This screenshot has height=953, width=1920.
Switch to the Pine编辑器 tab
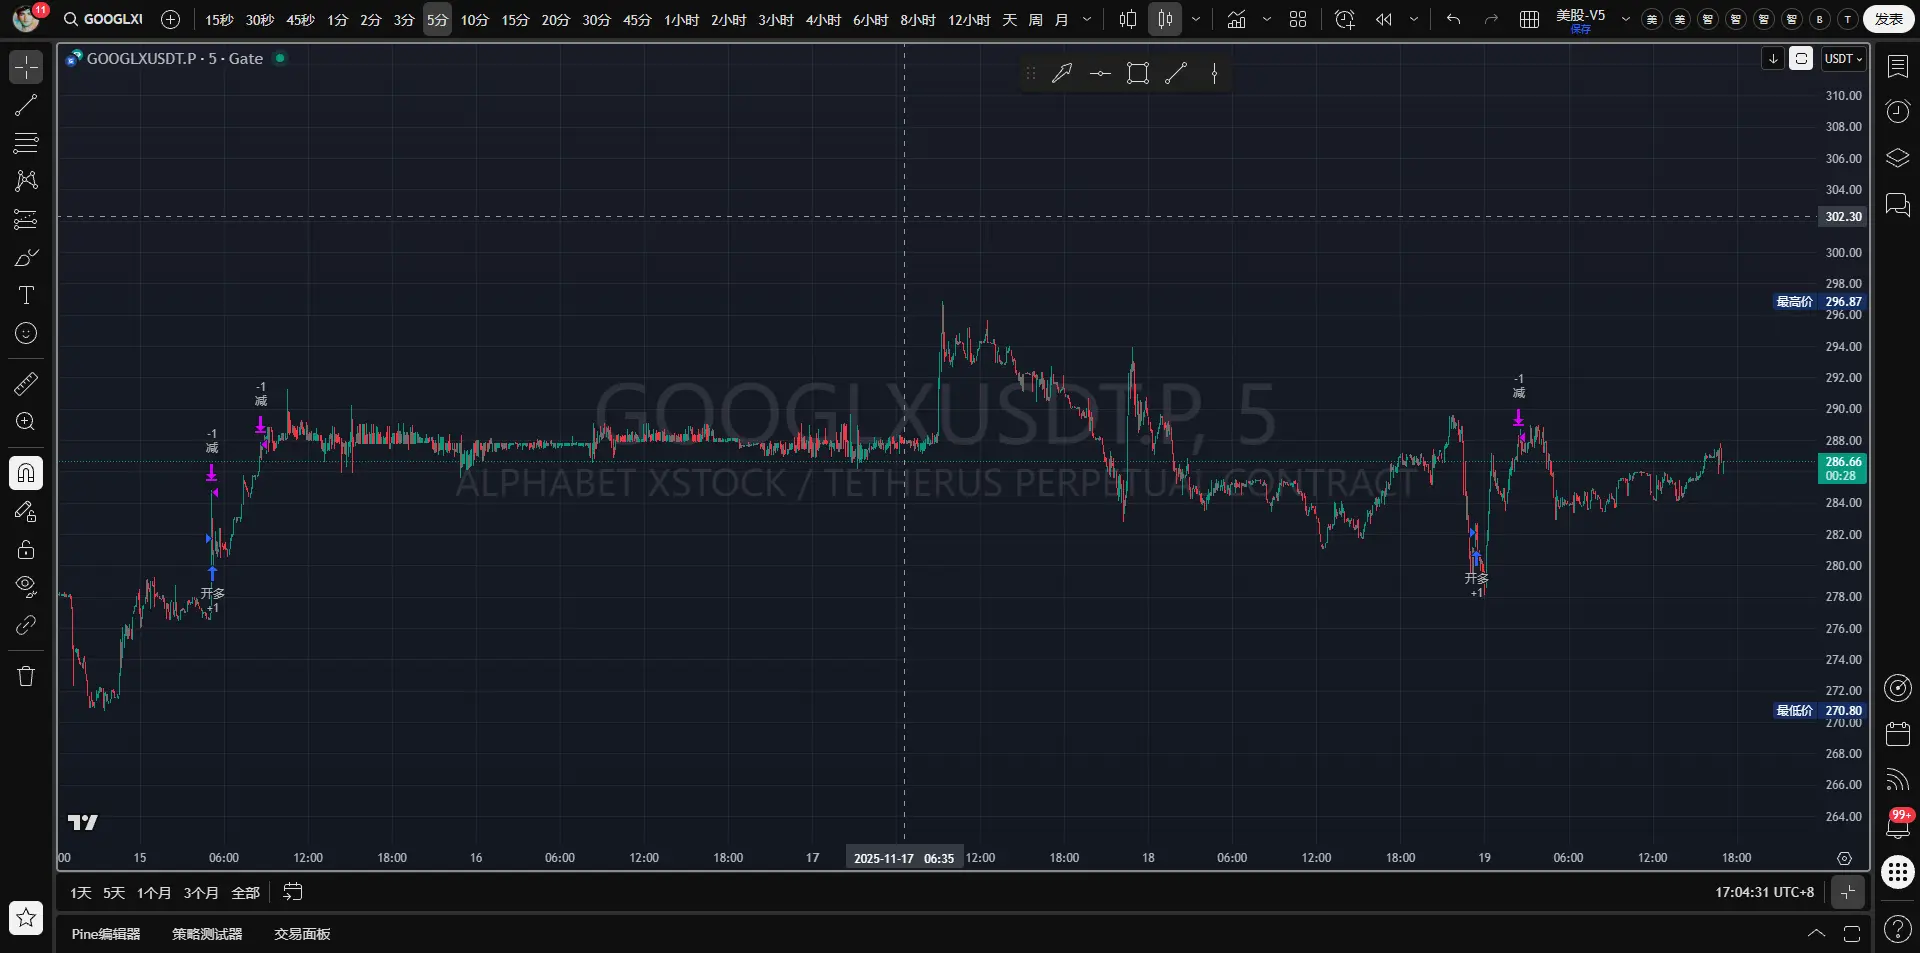(106, 934)
